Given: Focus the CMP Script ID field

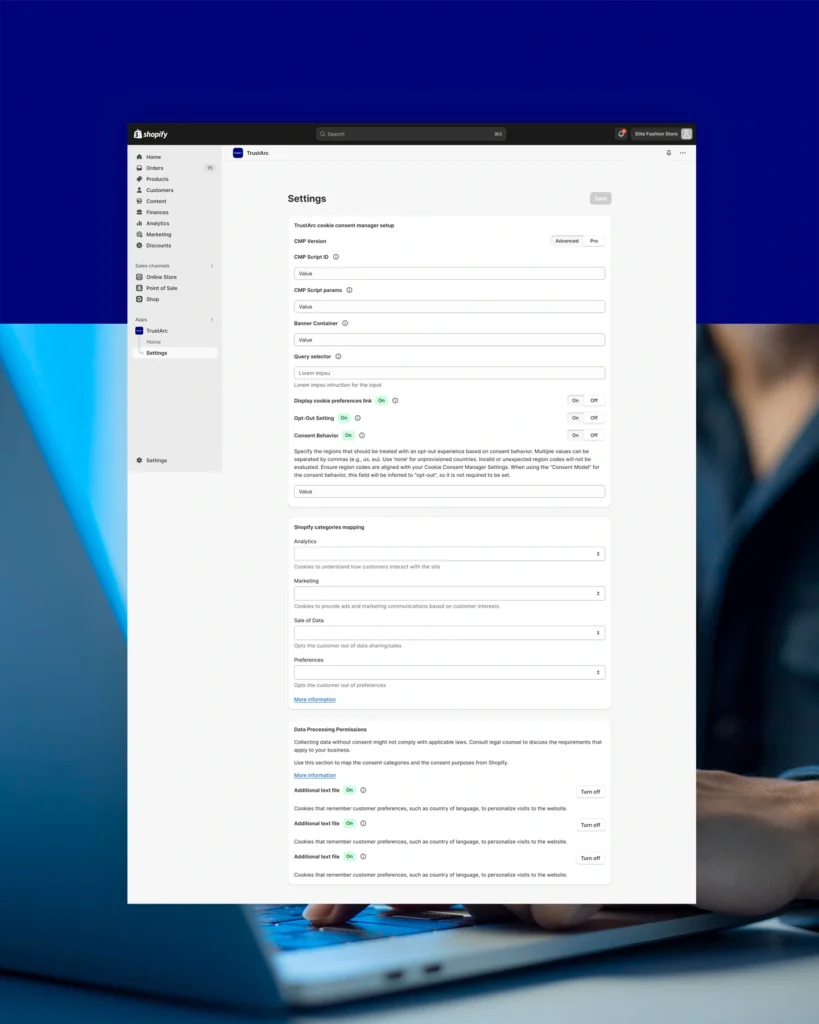Looking at the screenshot, I should [449, 274].
